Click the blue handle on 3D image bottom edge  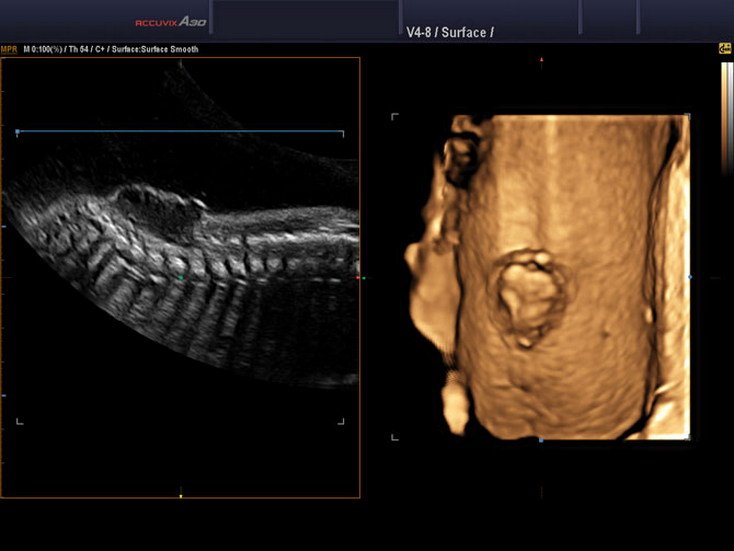[541, 439]
